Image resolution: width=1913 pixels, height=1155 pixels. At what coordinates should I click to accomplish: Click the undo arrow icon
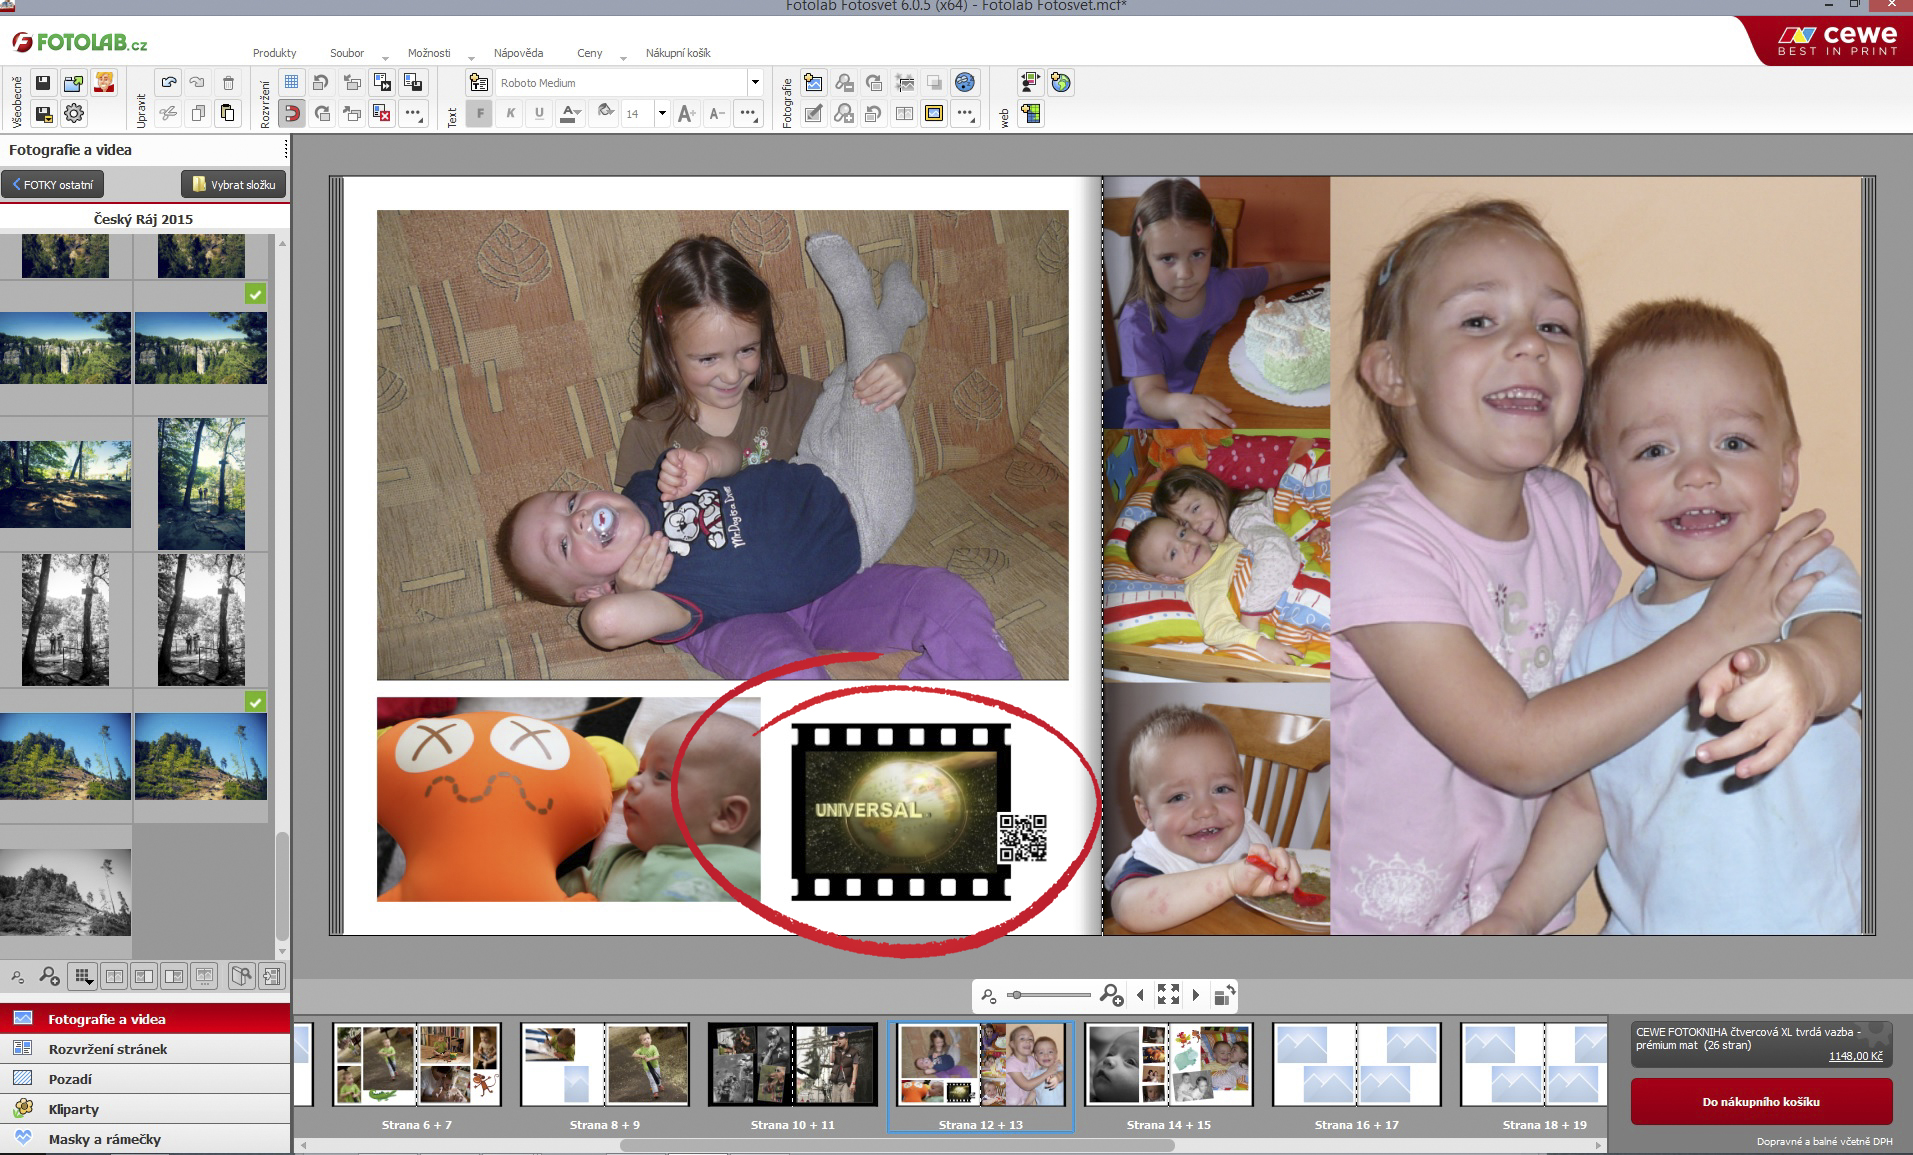168,83
